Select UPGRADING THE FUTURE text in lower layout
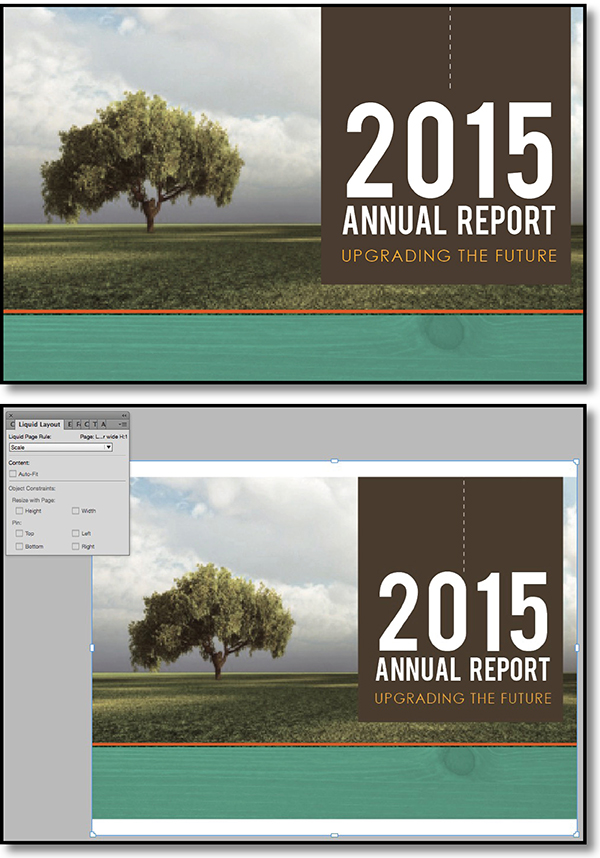 coord(463,699)
